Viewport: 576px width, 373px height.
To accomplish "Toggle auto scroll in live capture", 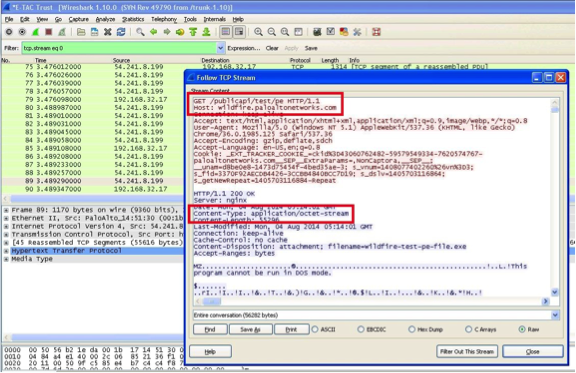I will [x=239, y=32].
